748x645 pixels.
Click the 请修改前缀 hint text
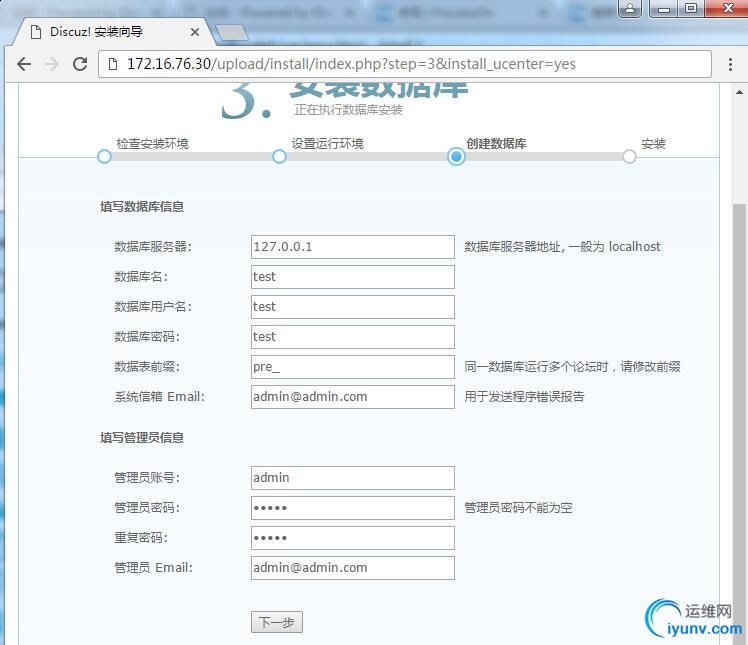pyautogui.click(x=650, y=367)
